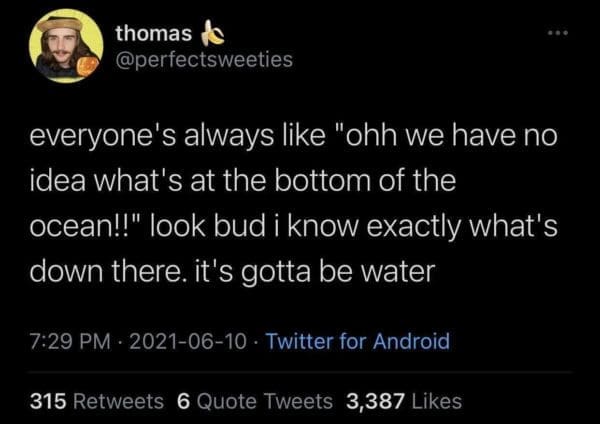Click the "Retweets" label

(x=120, y=401)
